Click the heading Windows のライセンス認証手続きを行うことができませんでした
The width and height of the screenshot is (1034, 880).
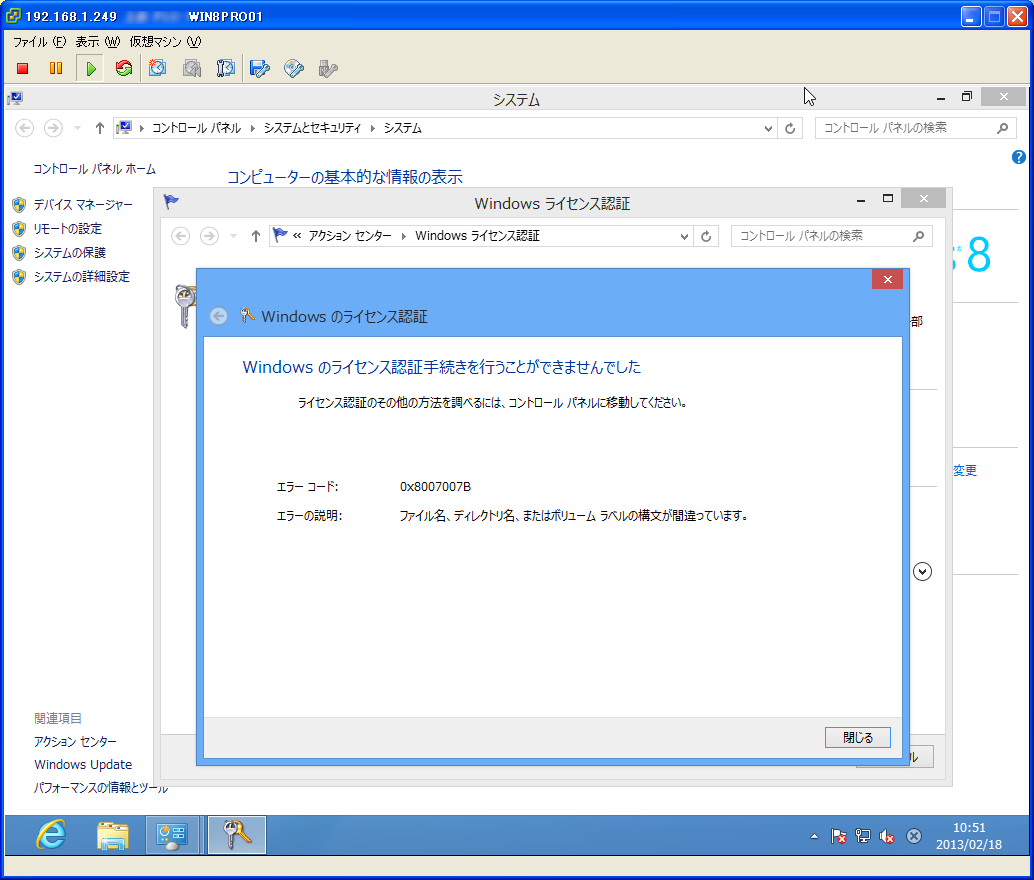pos(442,367)
